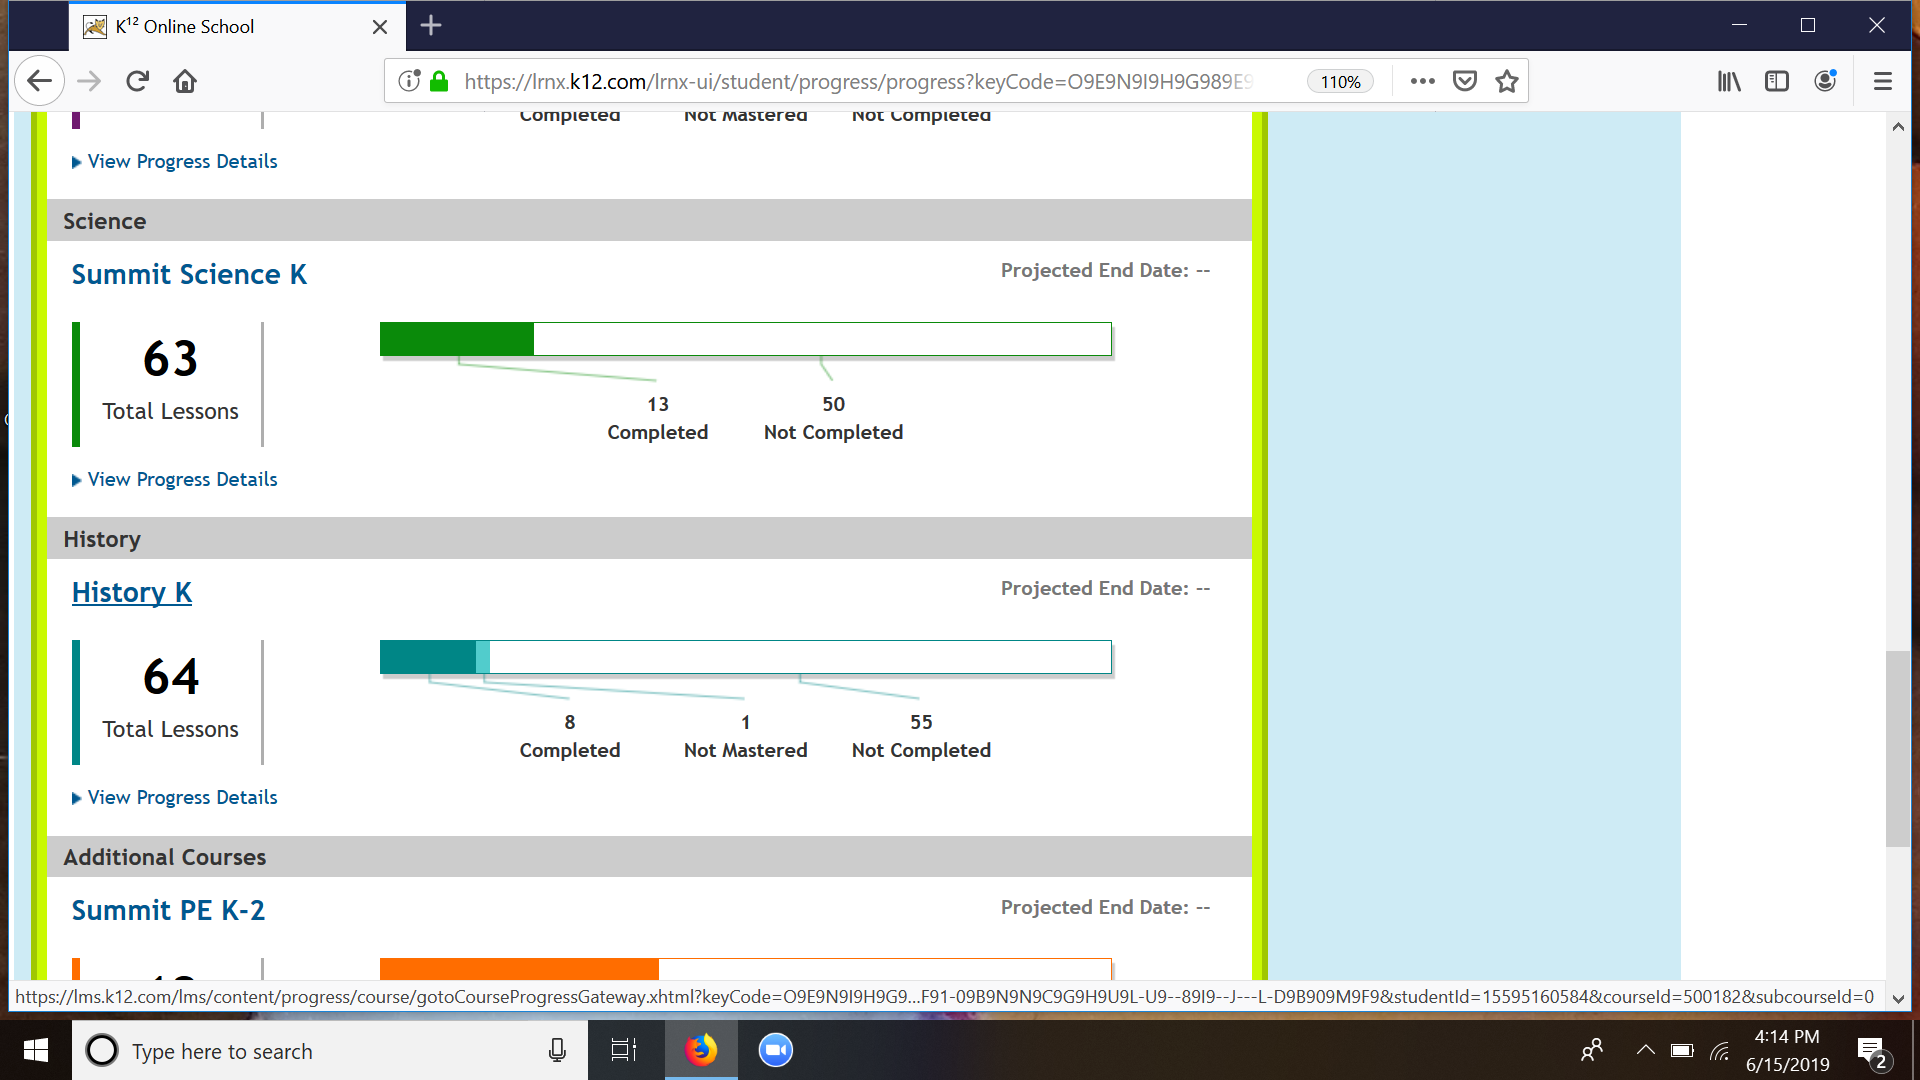Viewport: 1920px width, 1080px height.
Task: Open the Summit PE K-2 course
Action: (x=168, y=911)
